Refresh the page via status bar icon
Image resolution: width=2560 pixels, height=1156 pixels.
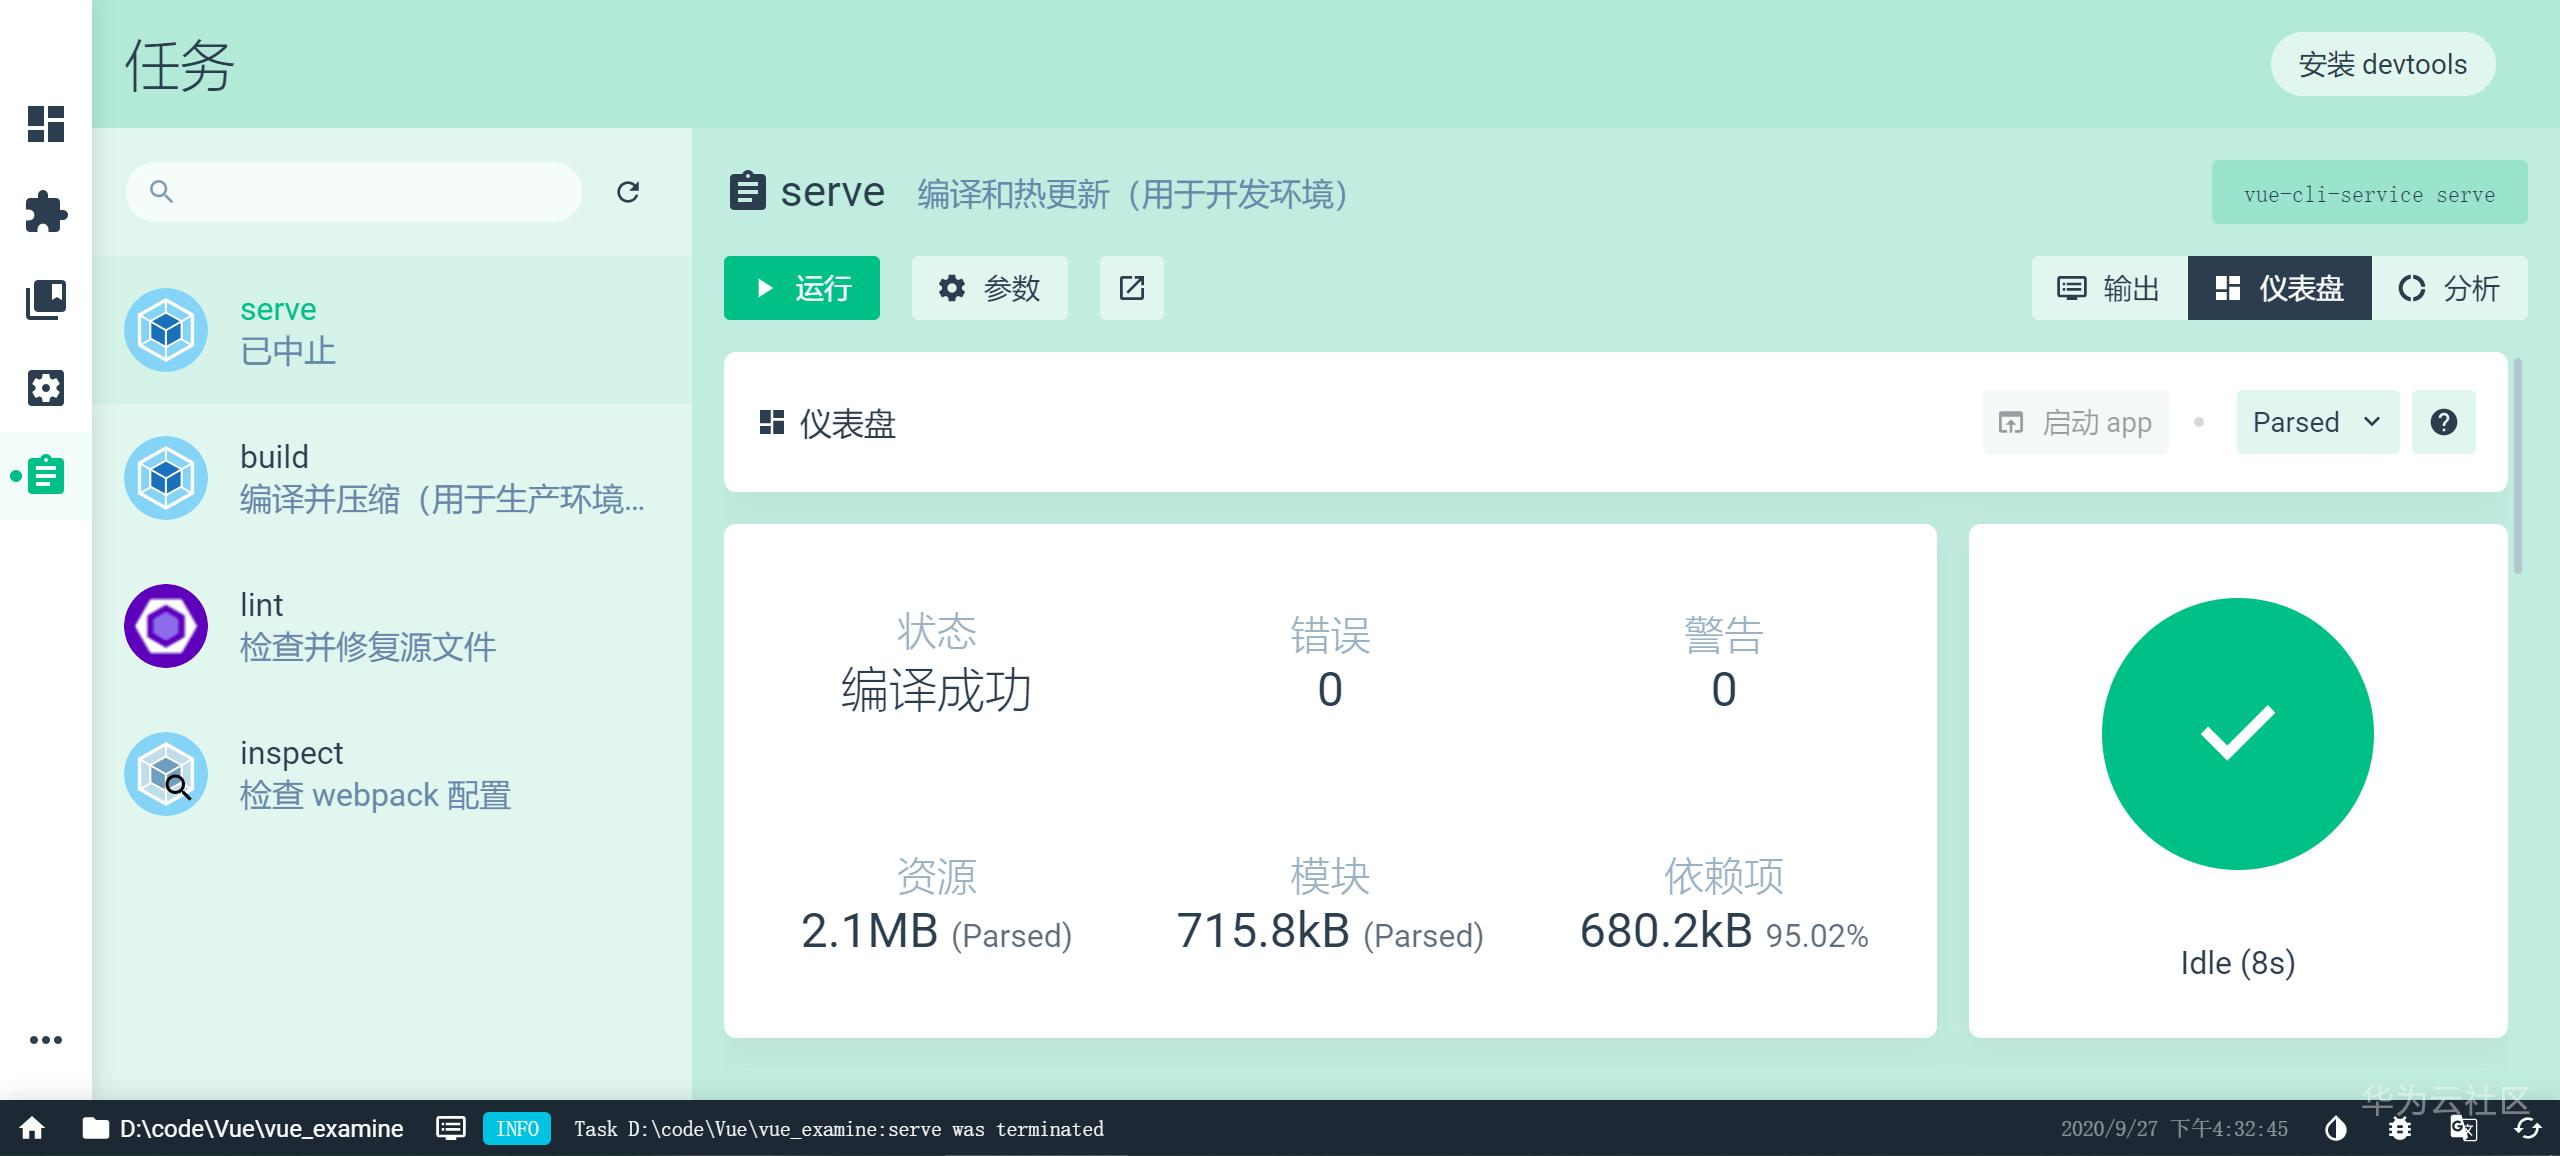(2527, 1128)
